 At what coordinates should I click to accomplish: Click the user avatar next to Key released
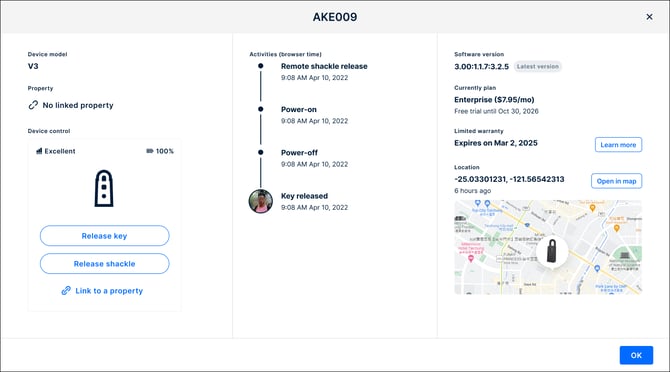[261, 201]
